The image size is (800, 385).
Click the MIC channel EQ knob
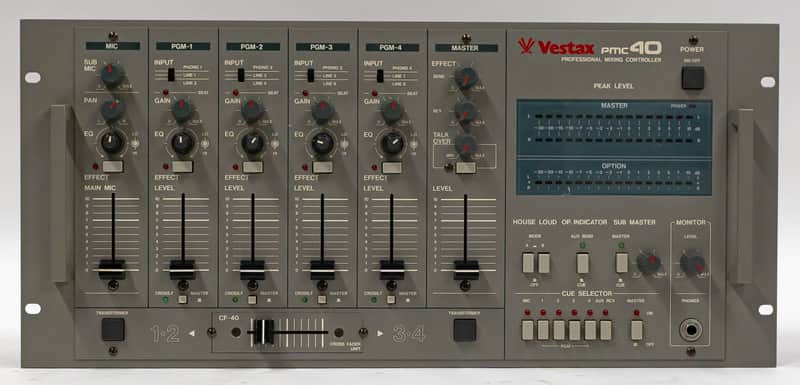point(112,142)
